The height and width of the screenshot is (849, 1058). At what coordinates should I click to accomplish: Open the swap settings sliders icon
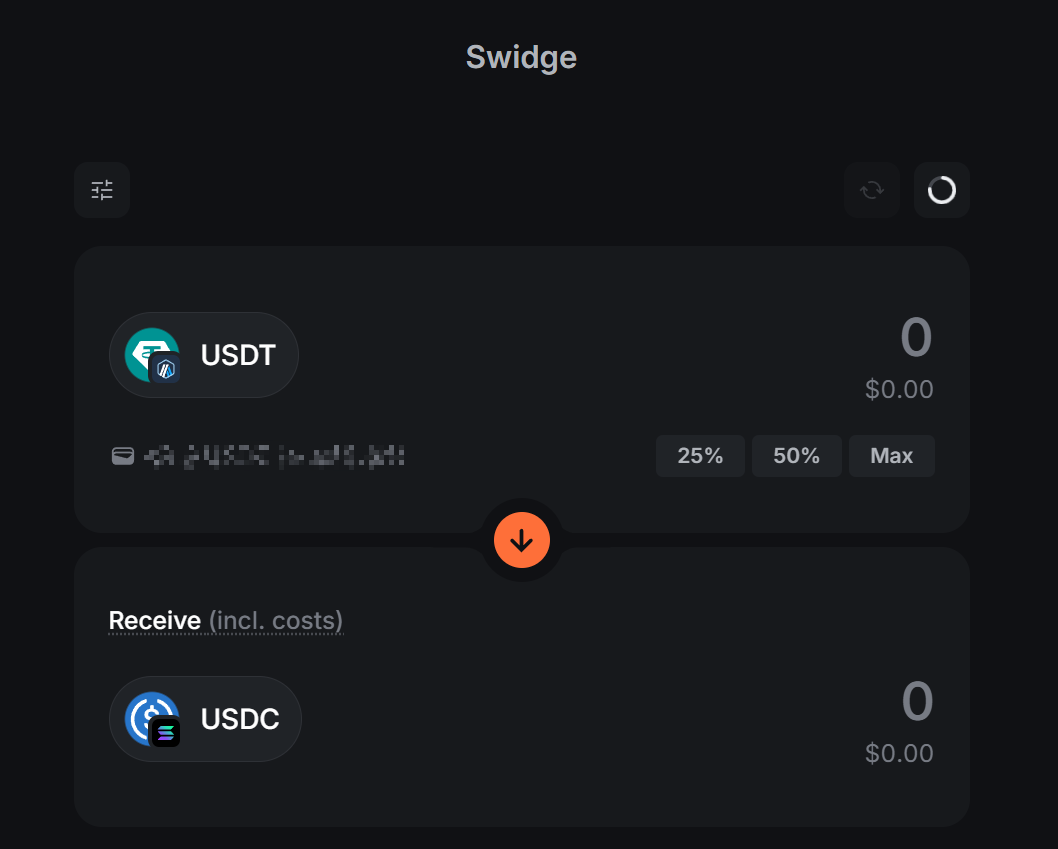pos(102,190)
